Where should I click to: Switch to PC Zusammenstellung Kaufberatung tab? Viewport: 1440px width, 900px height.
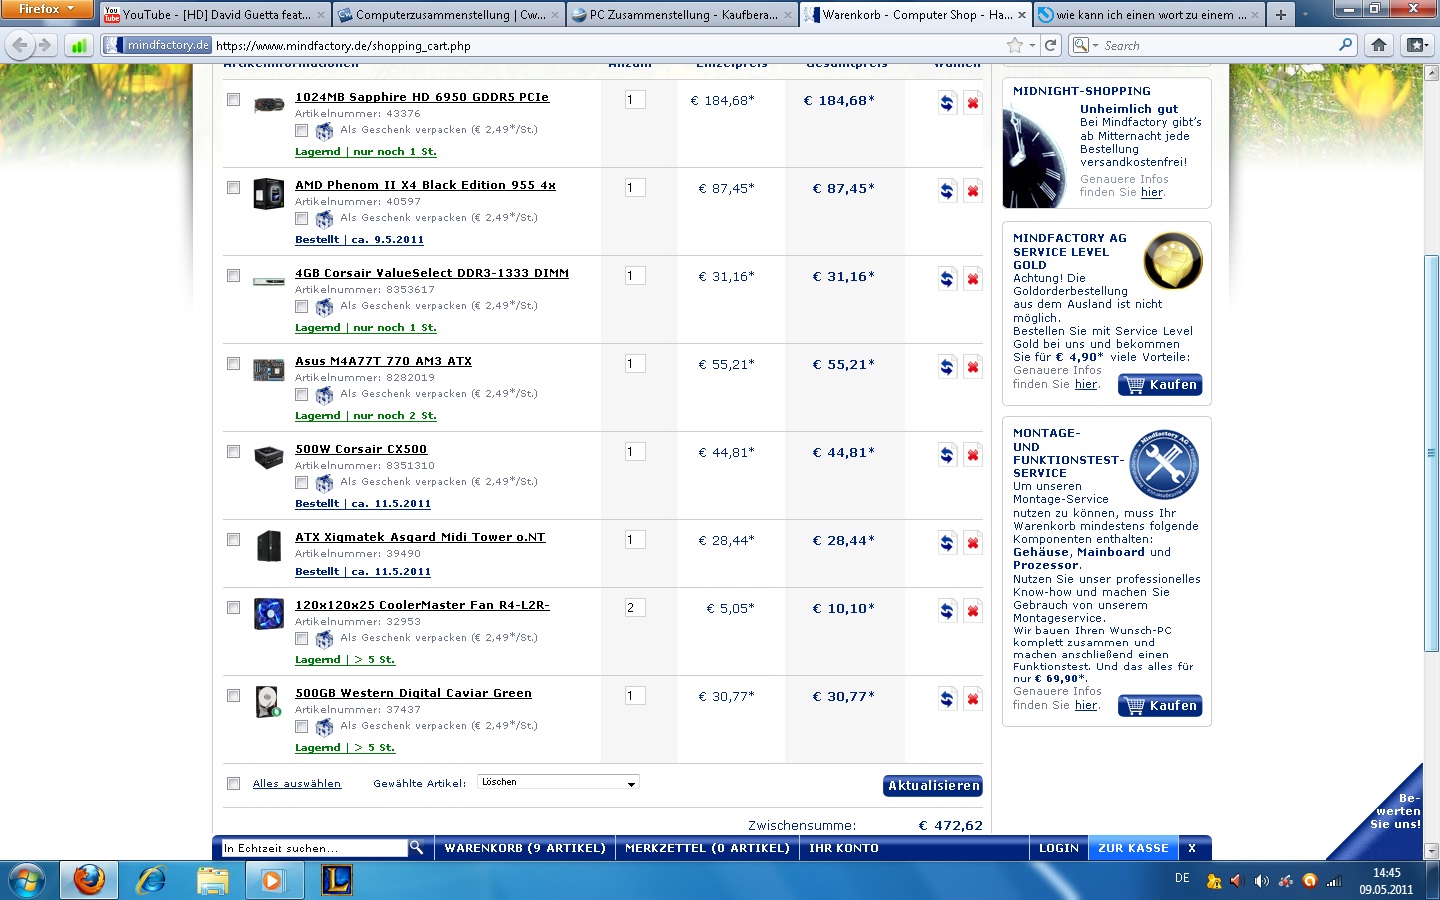click(682, 15)
